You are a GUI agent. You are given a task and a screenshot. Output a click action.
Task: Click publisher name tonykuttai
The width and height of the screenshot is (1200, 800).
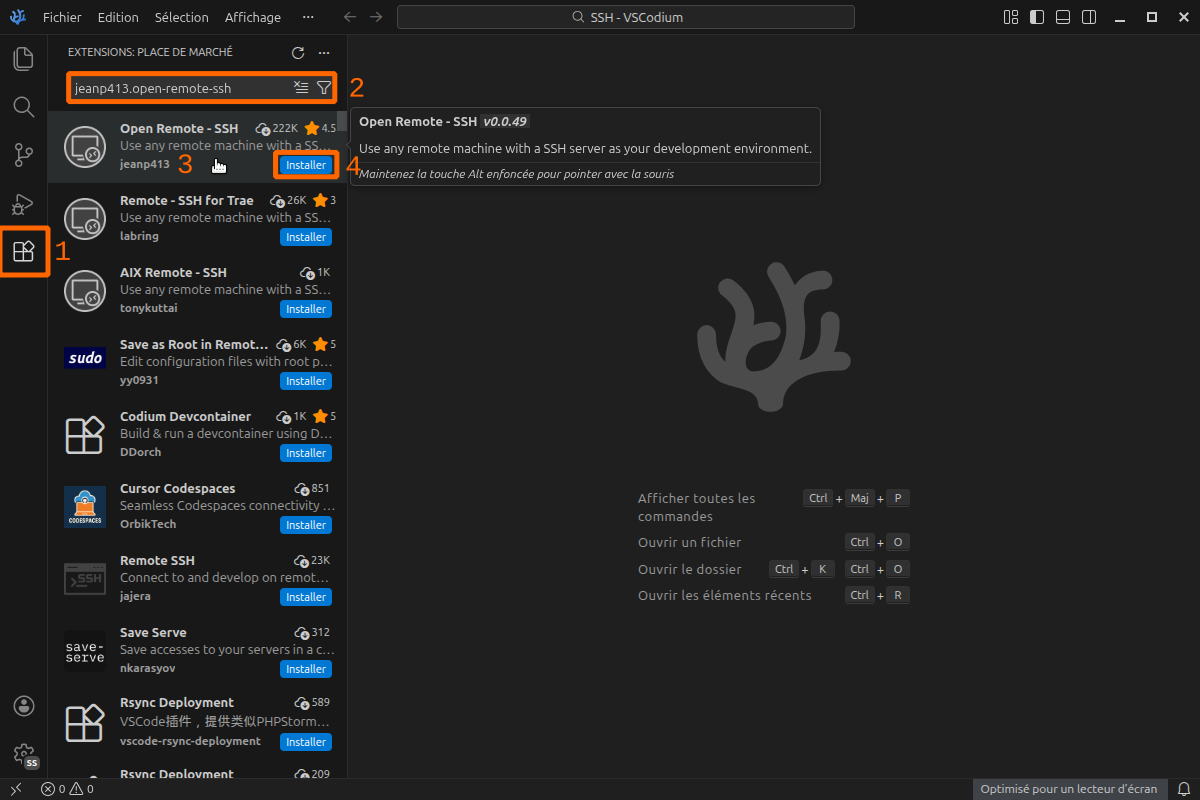(150, 308)
